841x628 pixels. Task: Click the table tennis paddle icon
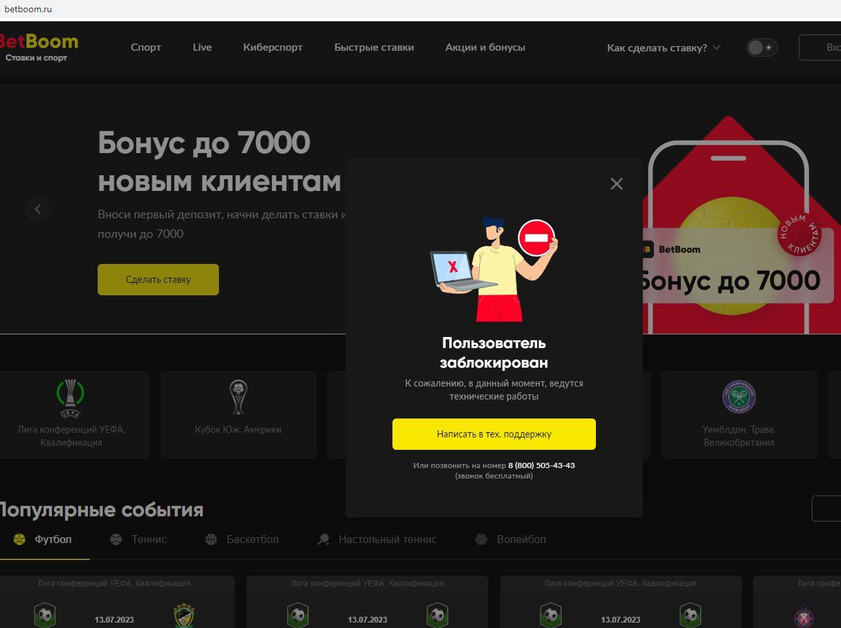click(x=323, y=540)
